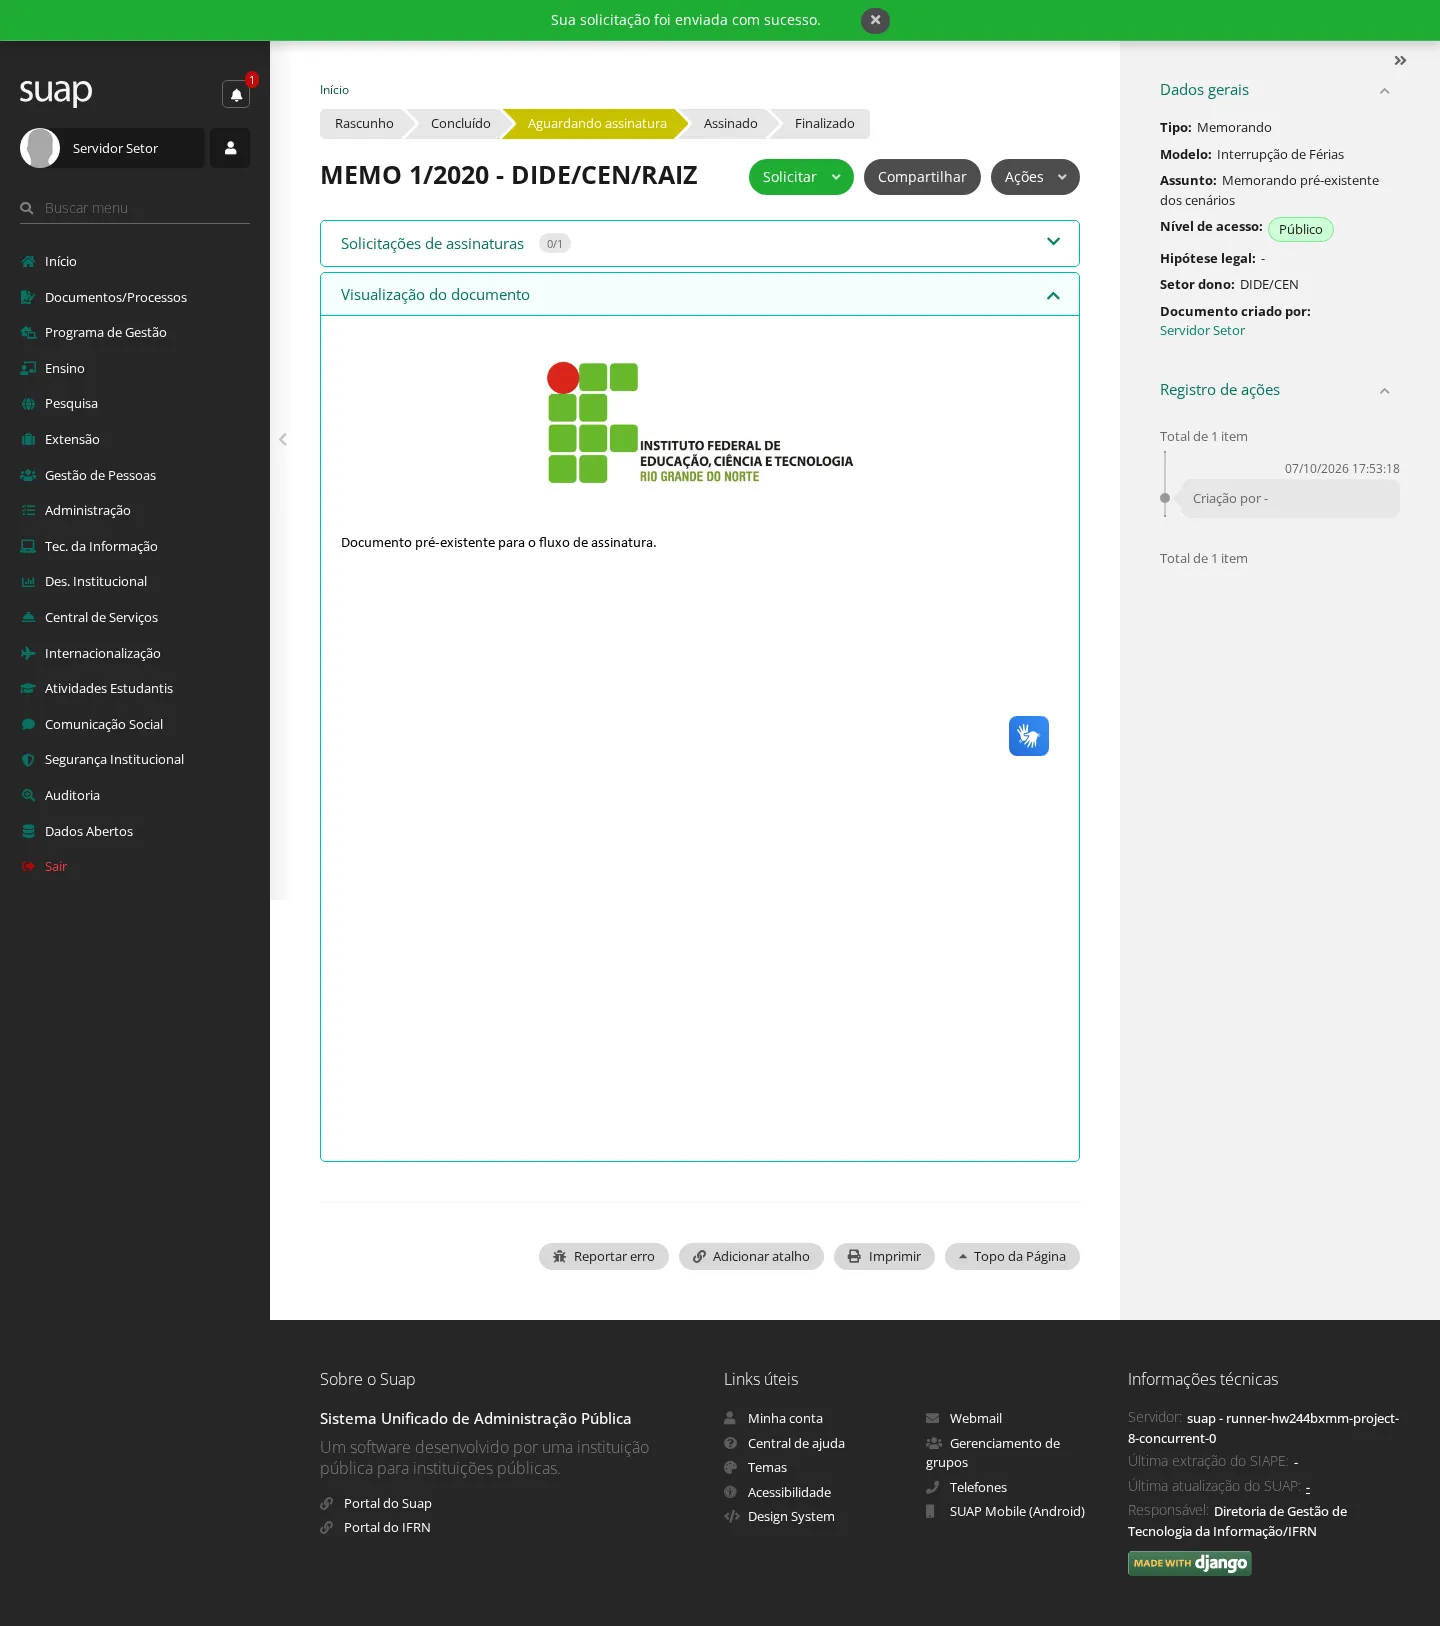
Task: Dismiss the success message banner
Action: tap(875, 20)
